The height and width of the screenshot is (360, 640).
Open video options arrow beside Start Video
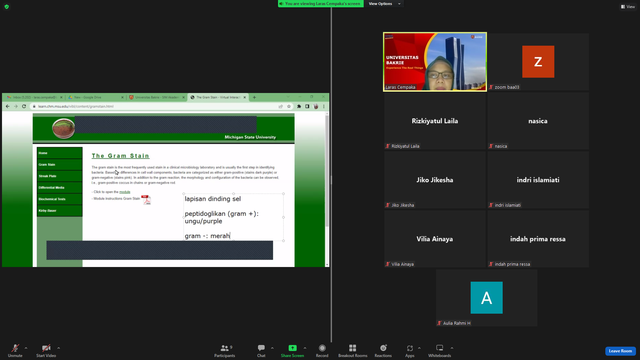coord(59,348)
